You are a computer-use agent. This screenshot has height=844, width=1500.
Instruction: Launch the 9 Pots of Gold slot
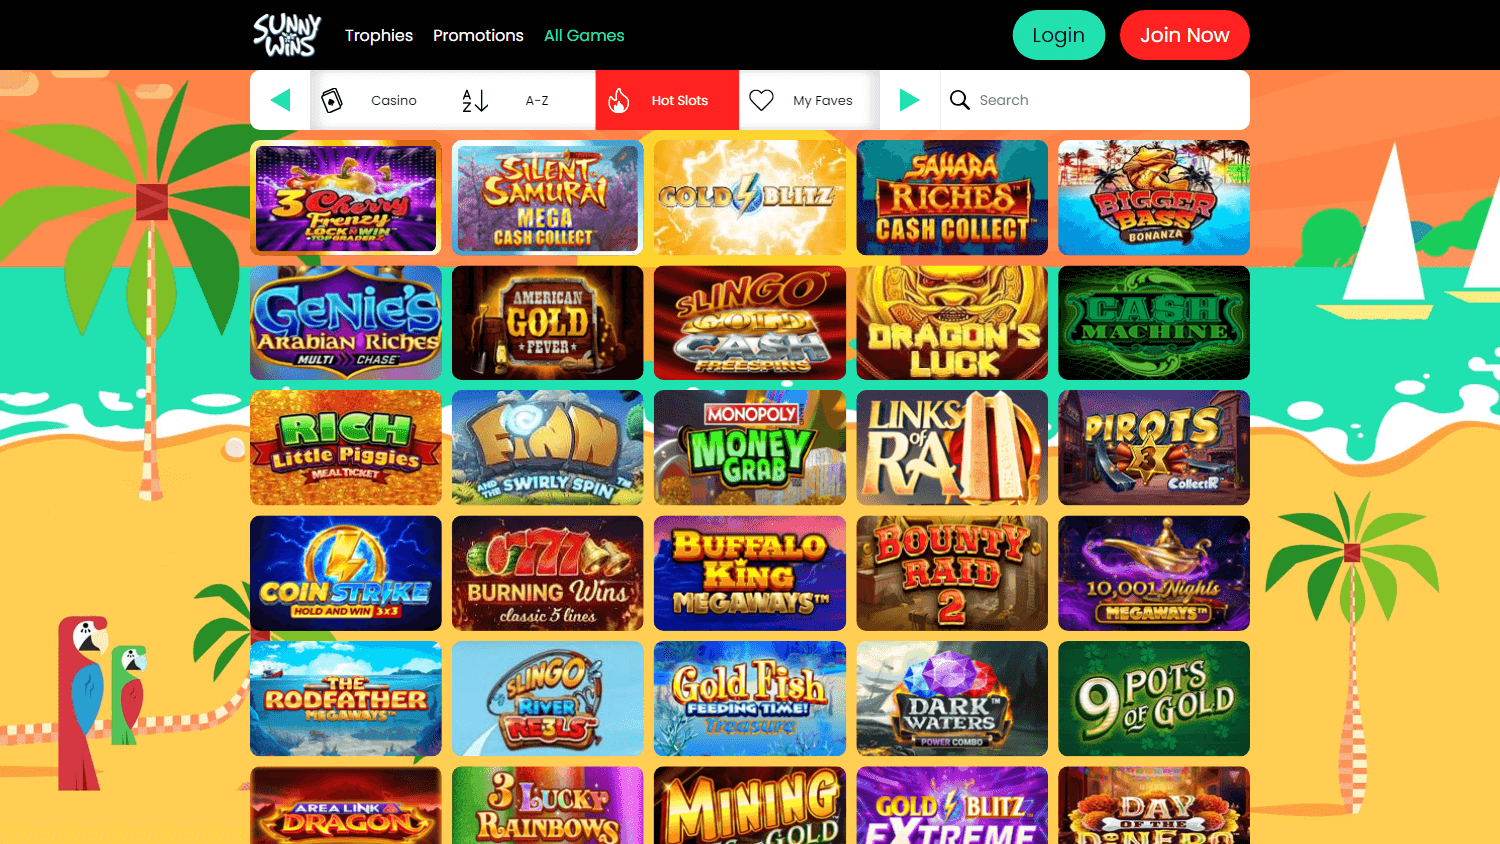[x=1154, y=699]
